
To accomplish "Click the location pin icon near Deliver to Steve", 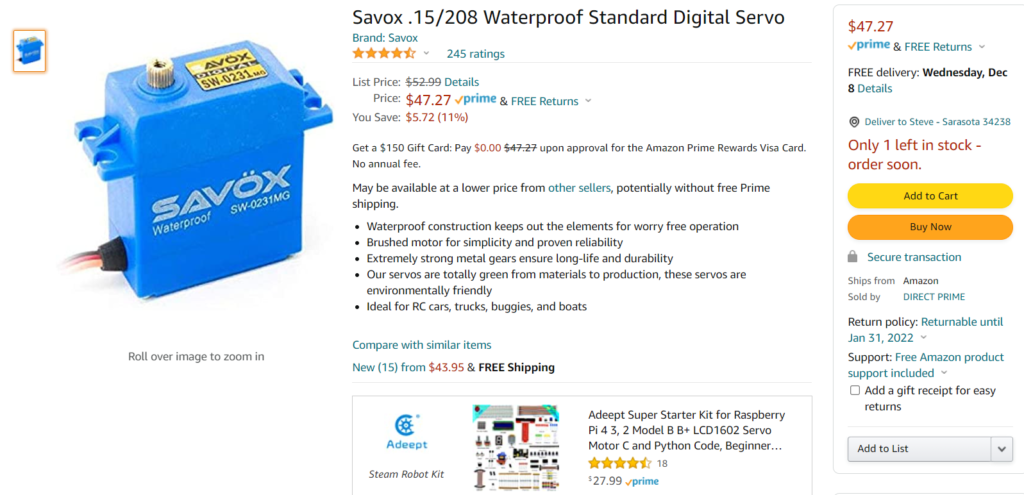I will pyautogui.click(x=854, y=122).
